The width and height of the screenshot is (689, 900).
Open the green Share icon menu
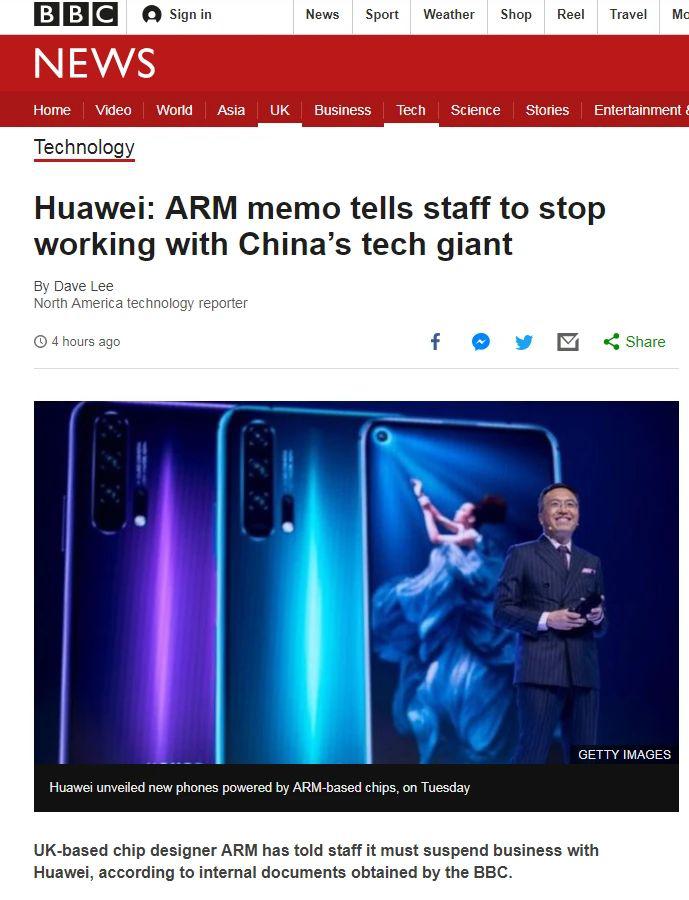(x=611, y=342)
